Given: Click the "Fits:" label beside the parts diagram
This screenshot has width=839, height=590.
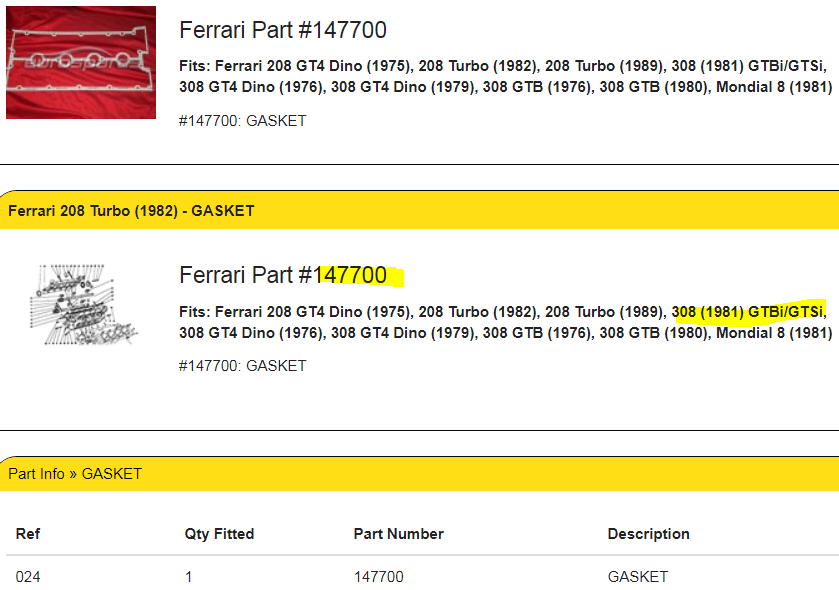Looking at the screenshot, I should coord(195,311).
